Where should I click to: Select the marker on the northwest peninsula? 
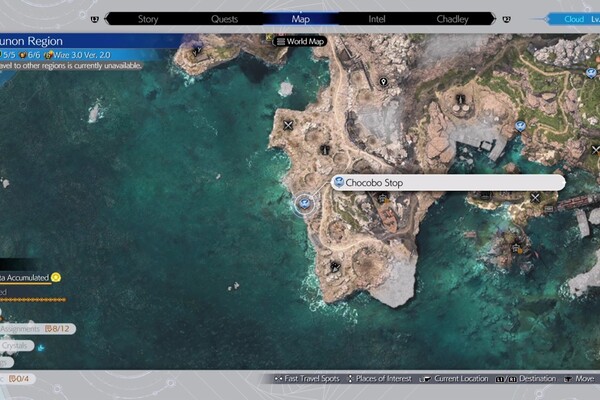pos(197,50)
